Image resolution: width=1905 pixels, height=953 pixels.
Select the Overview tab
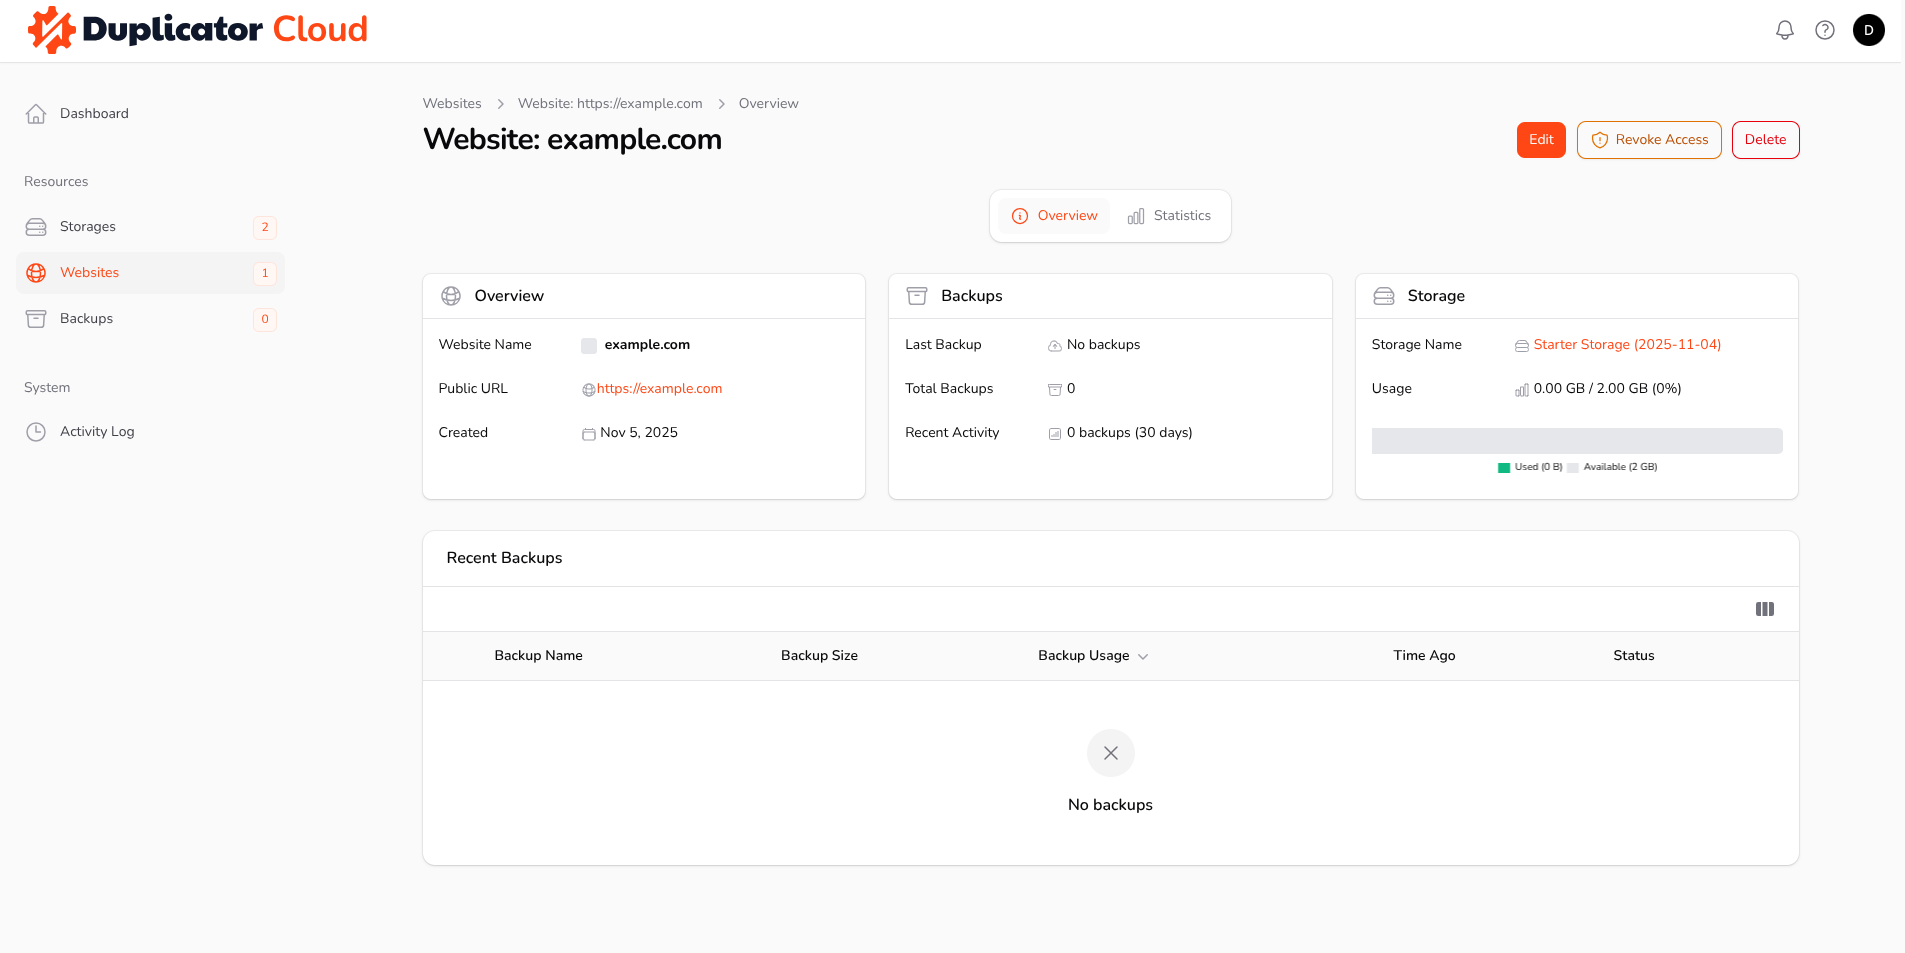[x=1054, y=216]
